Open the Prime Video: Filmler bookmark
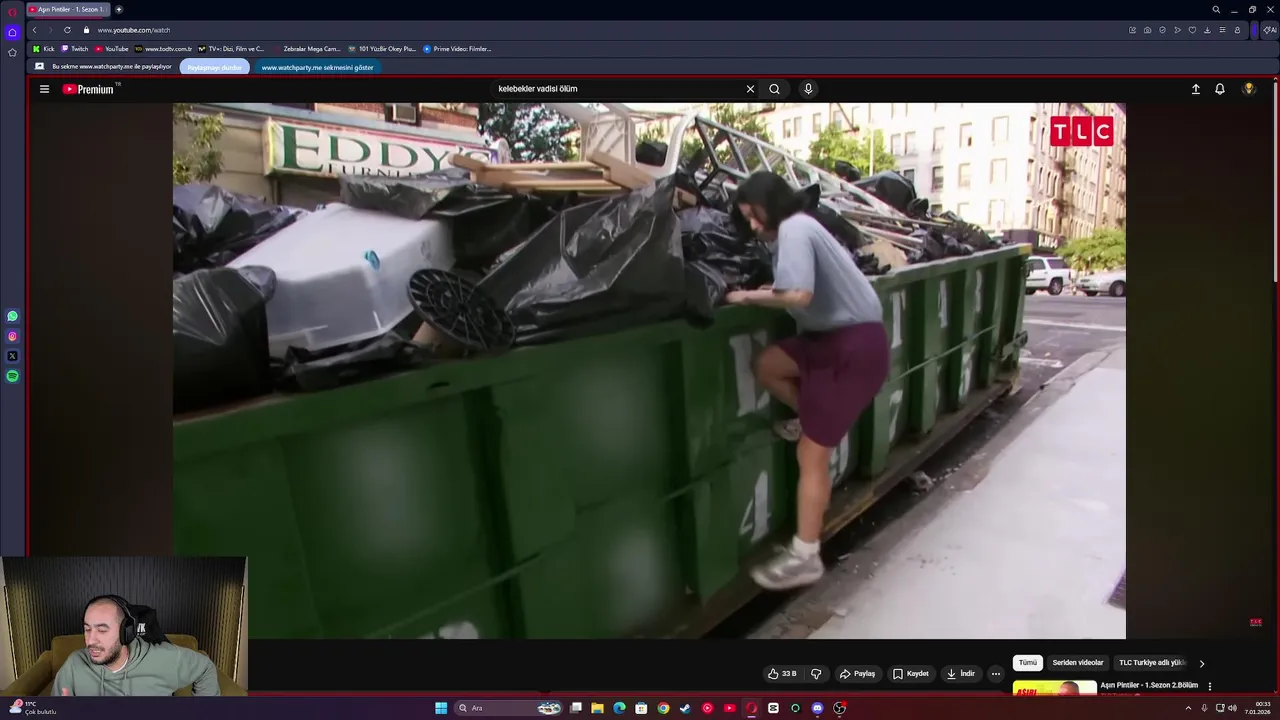Viewport: 1280px width, 720px height. pyautogui.click(x=457, y=49)
